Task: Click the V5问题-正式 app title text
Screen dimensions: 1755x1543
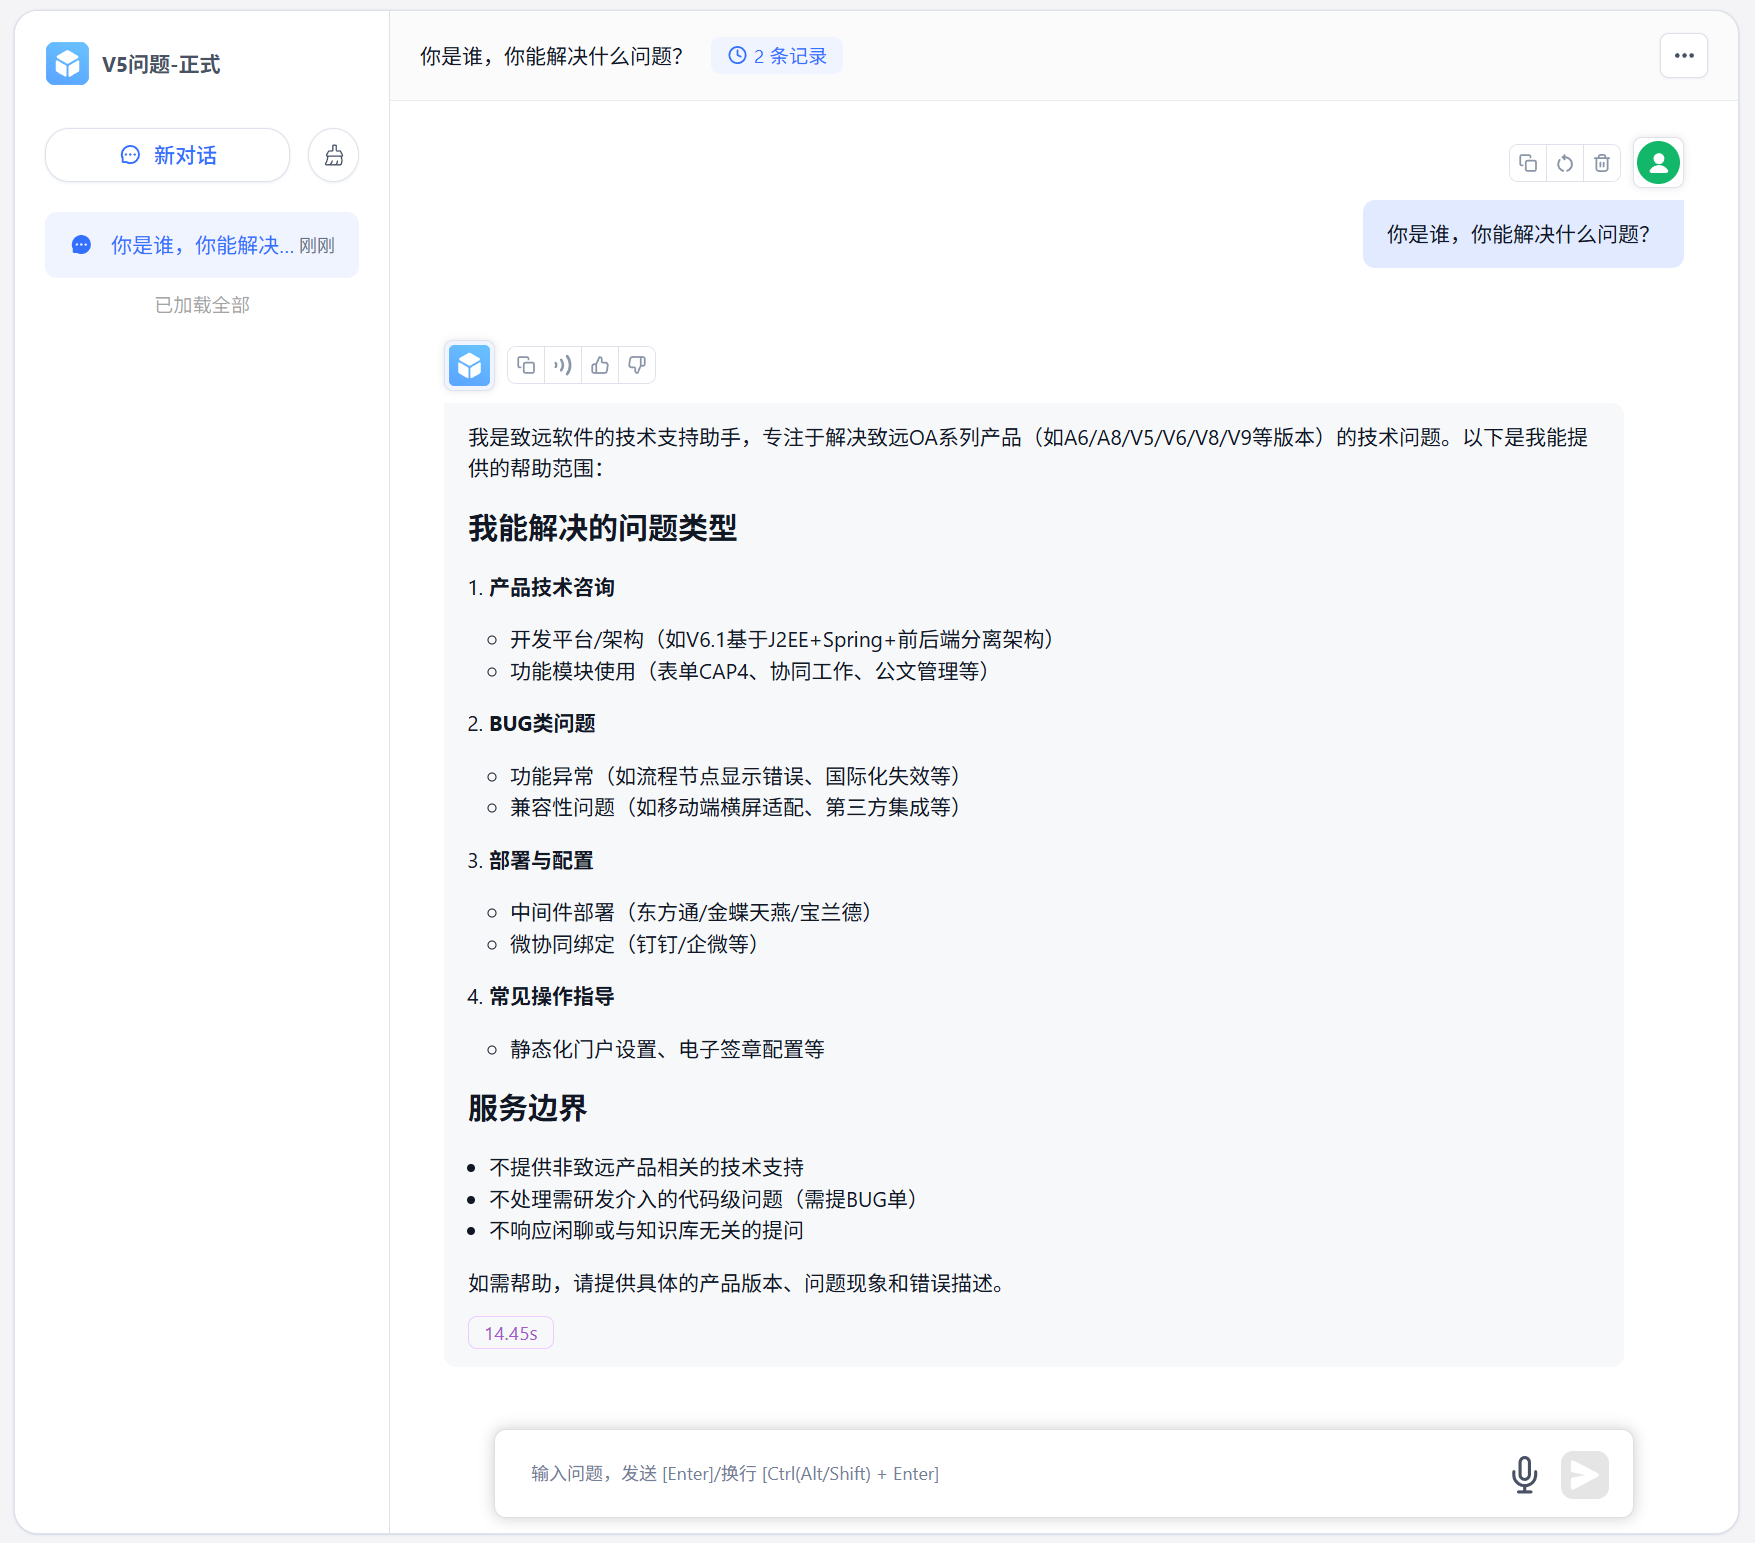Action: (x=161, y=64)
